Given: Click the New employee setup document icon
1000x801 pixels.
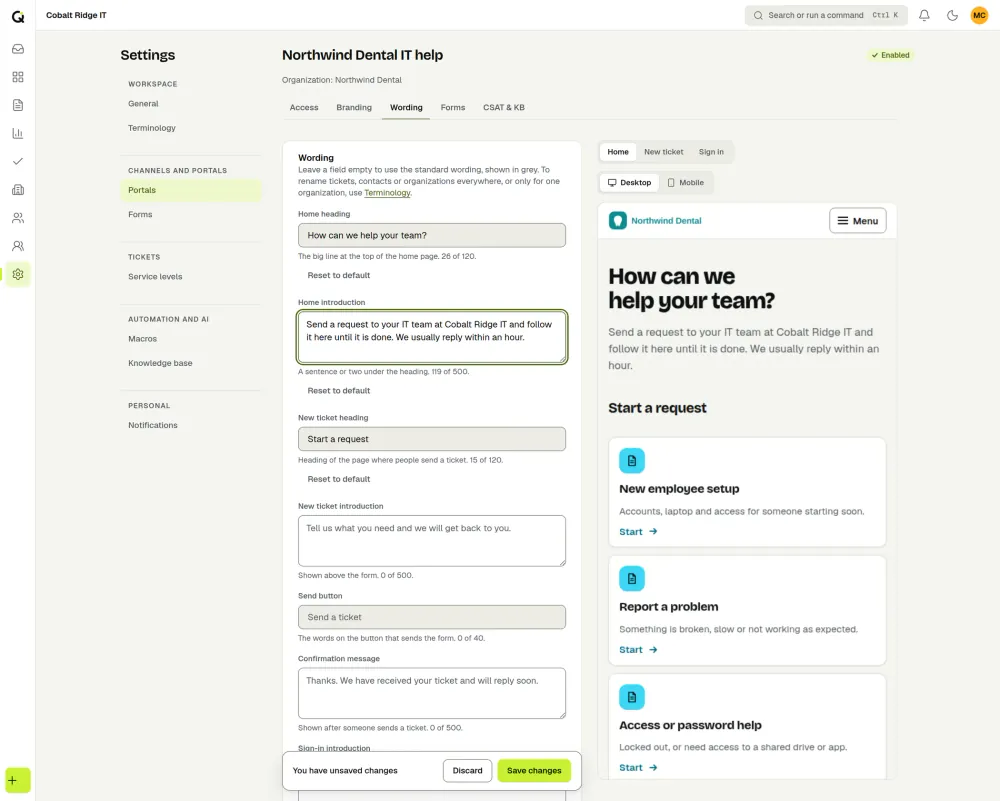Looking at the screenshot, I should click(632, 460).
